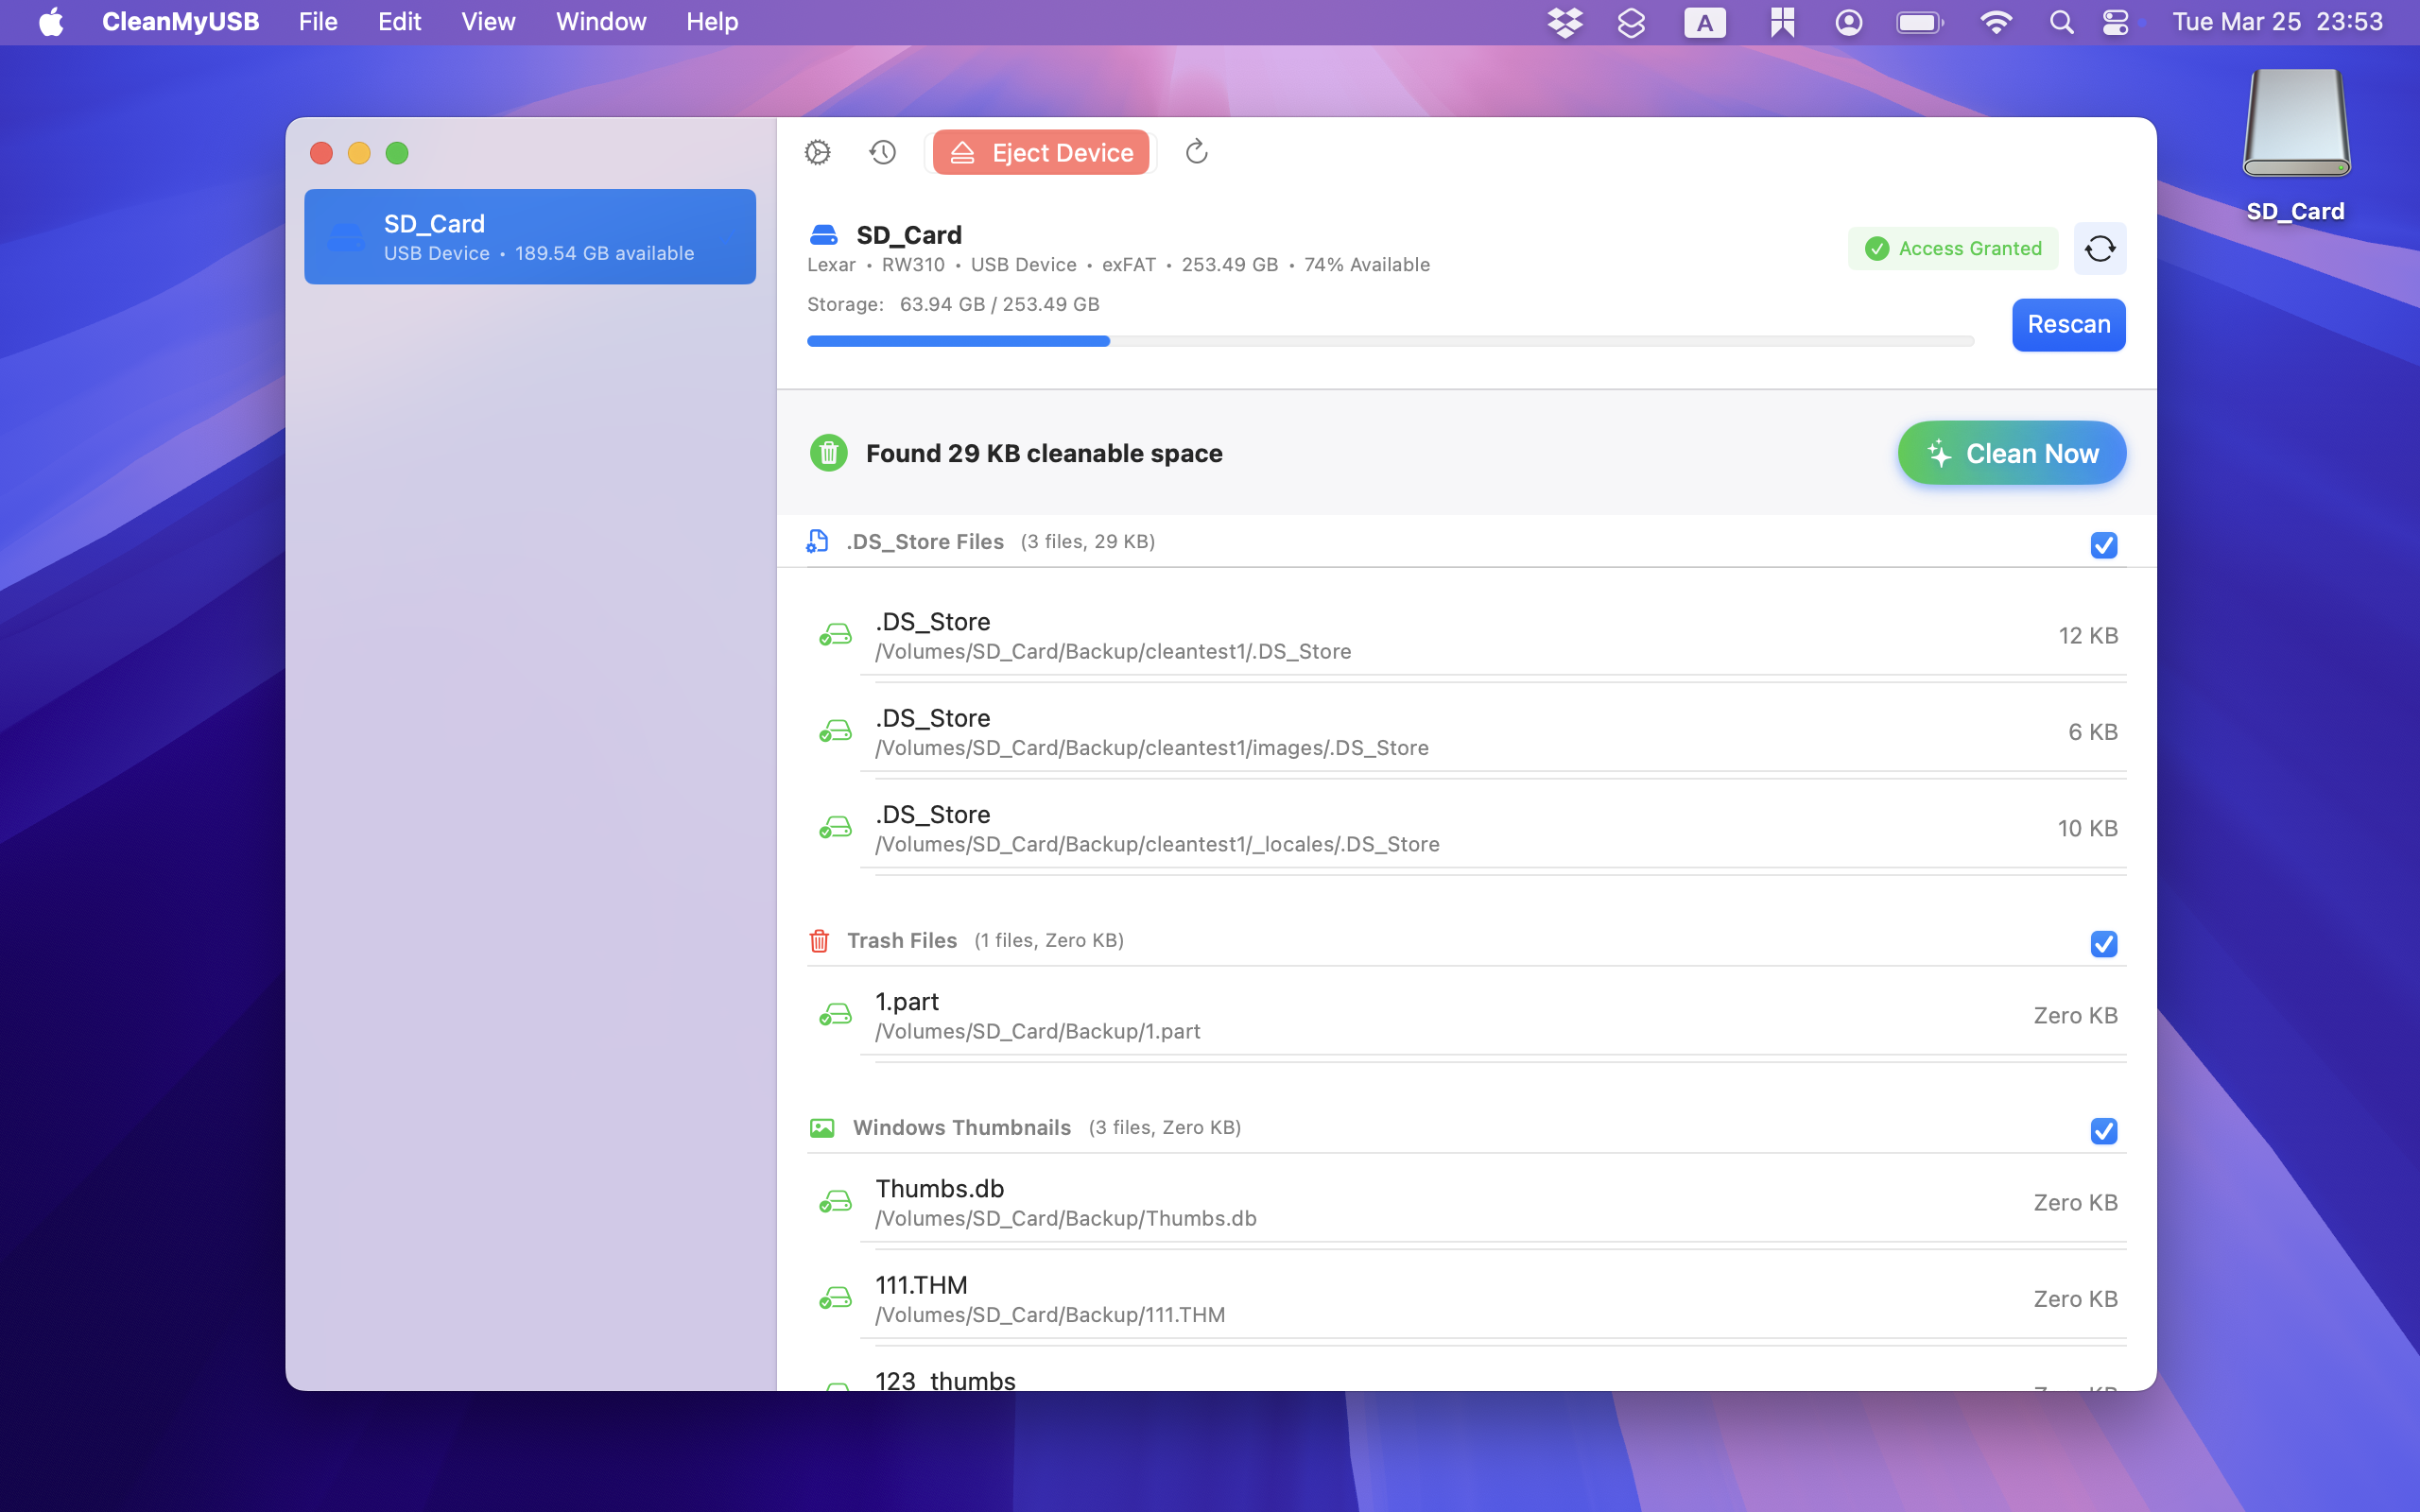
Task: Click the blue drive icon beside SD_Card title
Action: coord(823,235)
